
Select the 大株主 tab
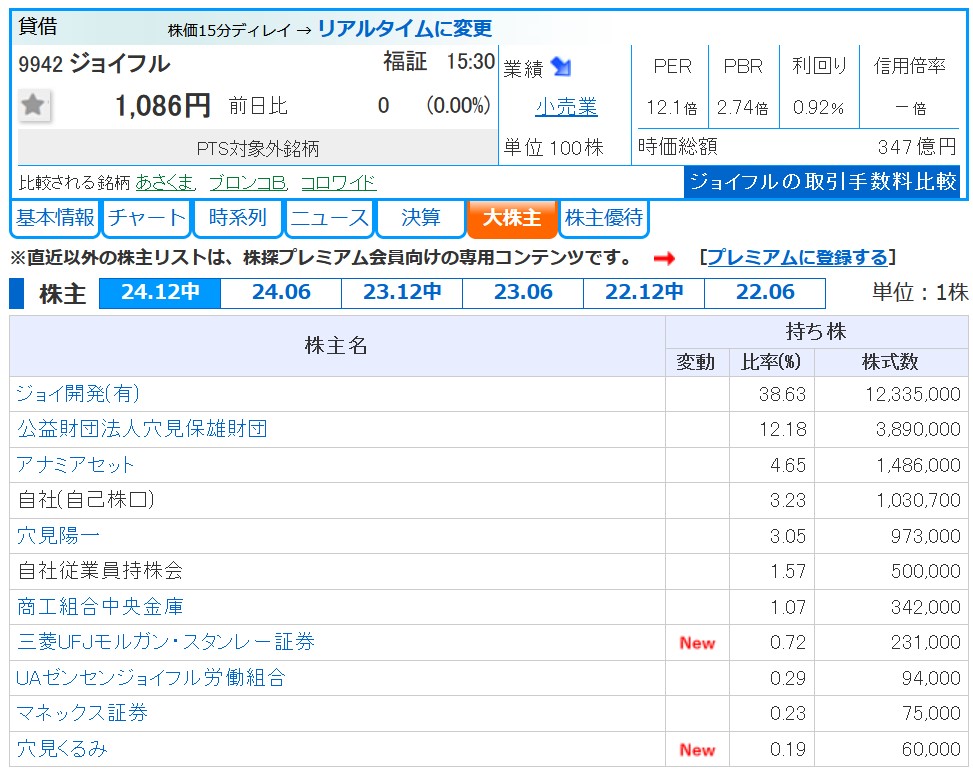[x=512, y=218]
